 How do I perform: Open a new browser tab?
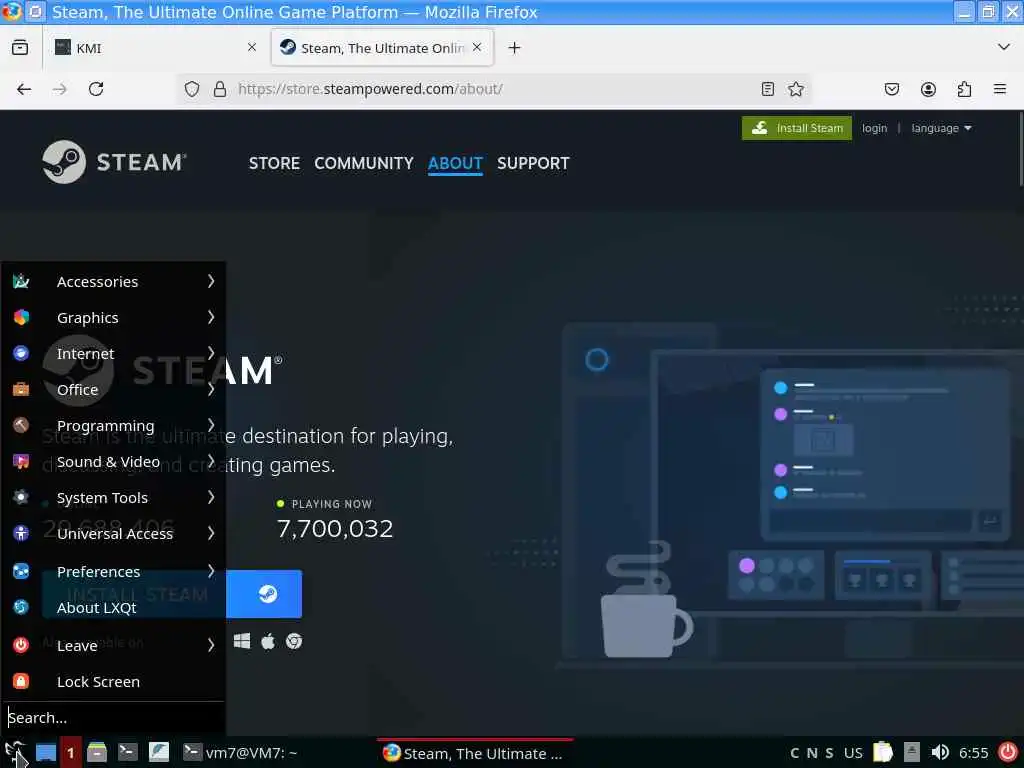[515, 48]
